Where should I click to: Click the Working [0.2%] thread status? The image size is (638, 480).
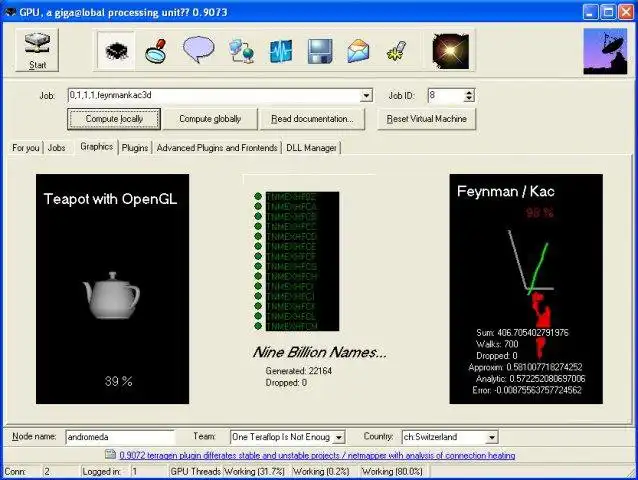click(x=321, y=472)
